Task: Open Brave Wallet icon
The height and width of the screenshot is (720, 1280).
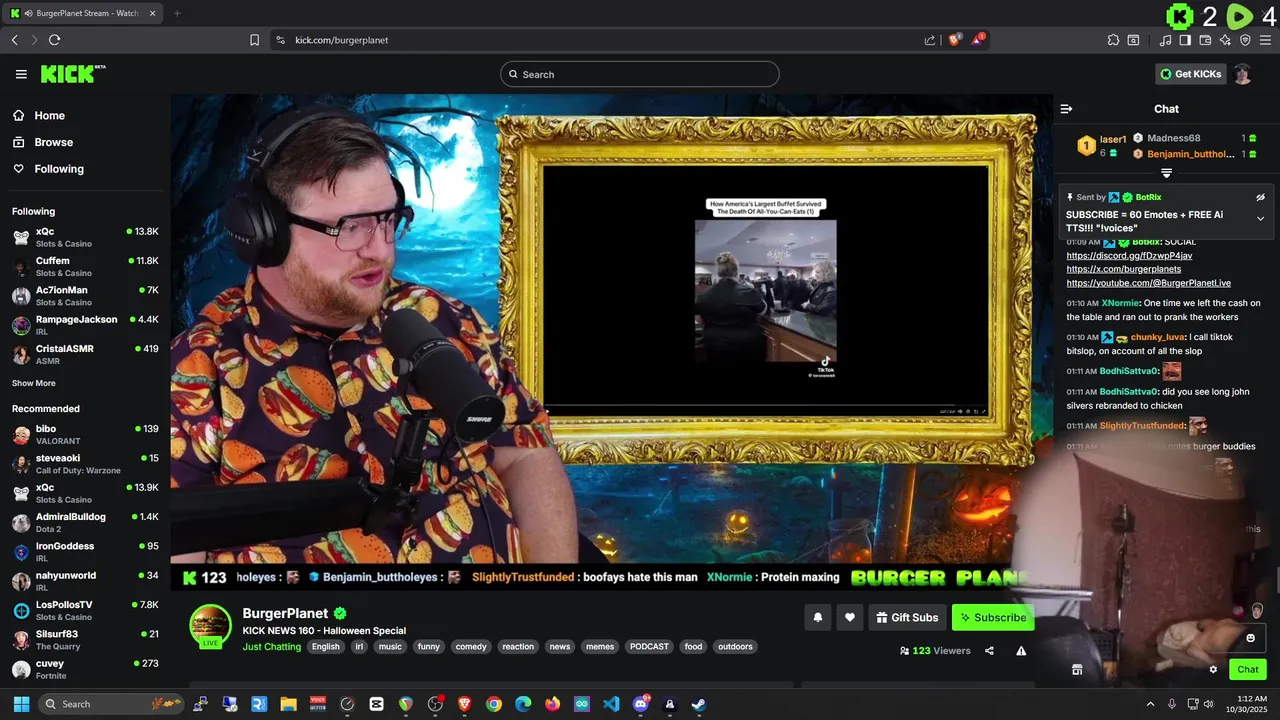Action: click(1205, 40)
